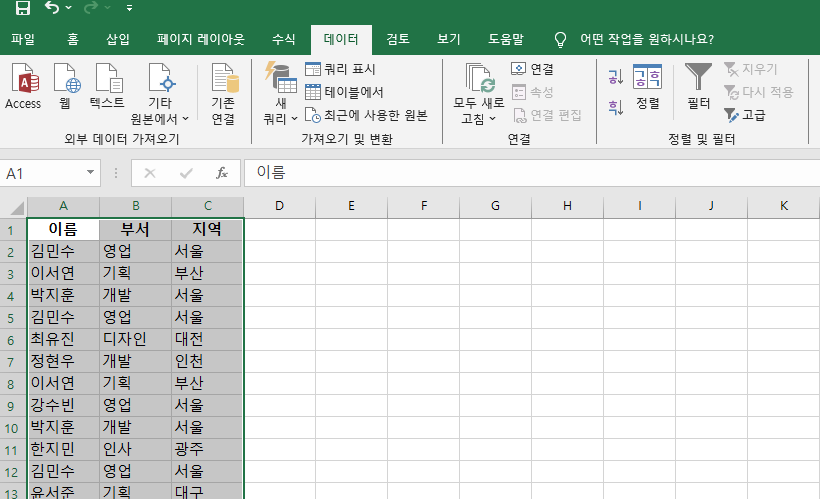This screenshot has height=499, width=820.
Task: Click the 속성 button
Action: click(532, 92)
